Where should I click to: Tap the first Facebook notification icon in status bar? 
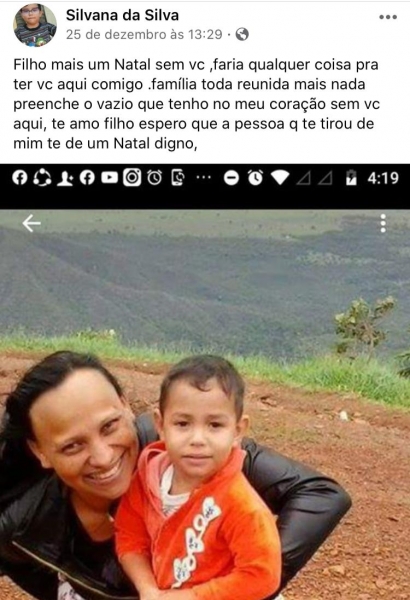(x=20, y=178)
